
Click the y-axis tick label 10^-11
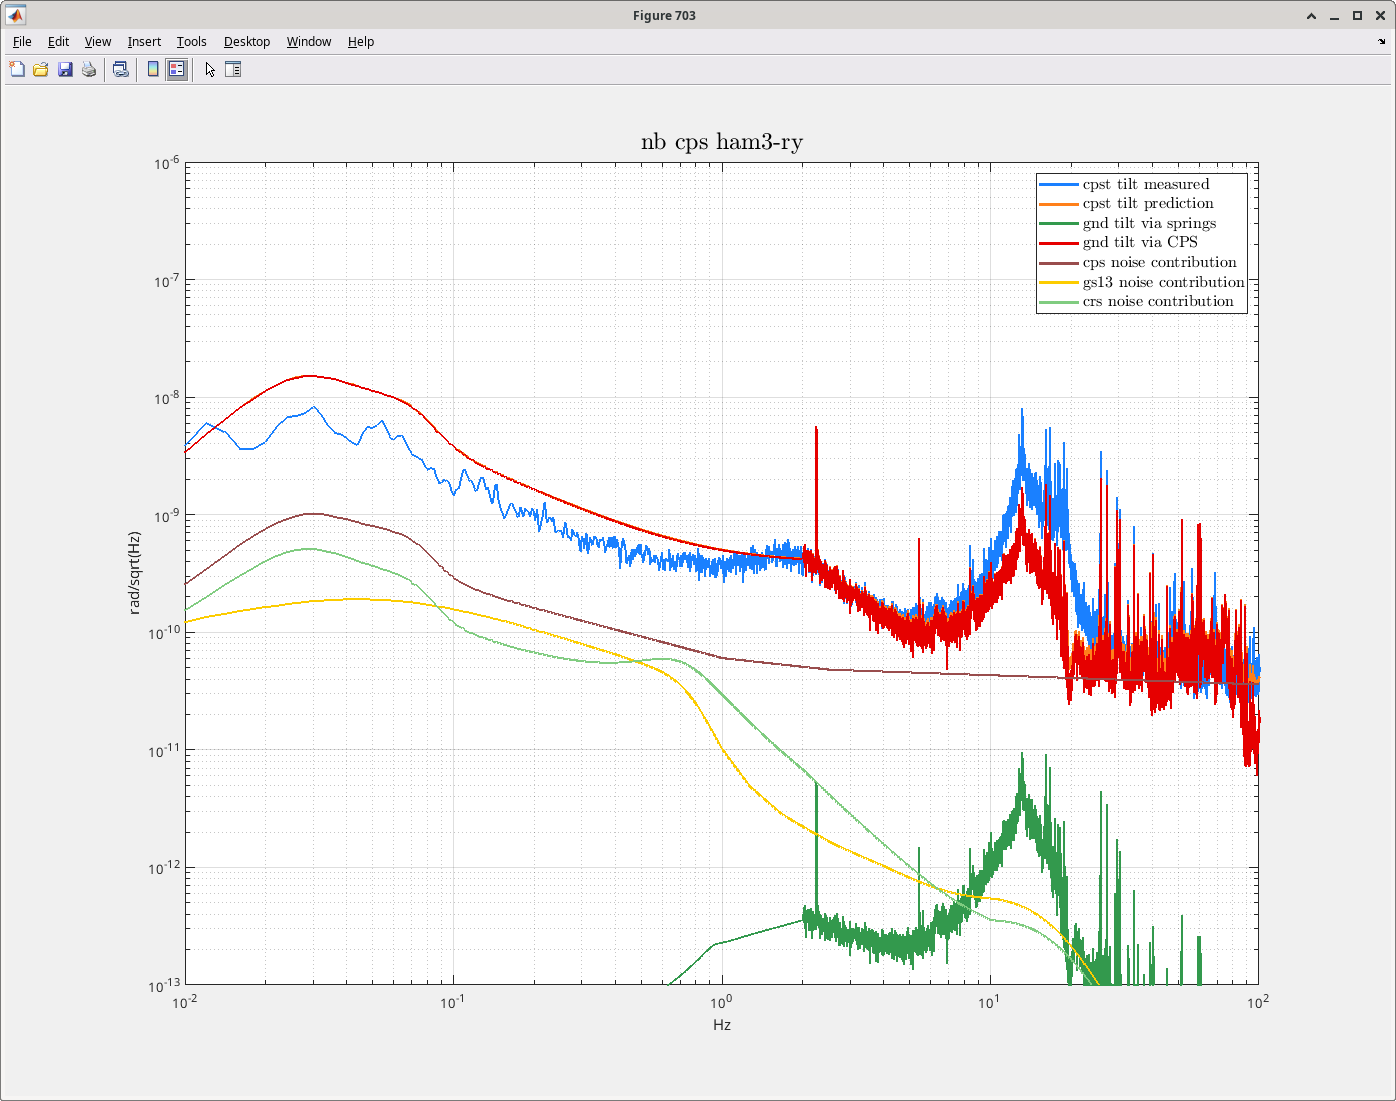(x=164, y=750)
